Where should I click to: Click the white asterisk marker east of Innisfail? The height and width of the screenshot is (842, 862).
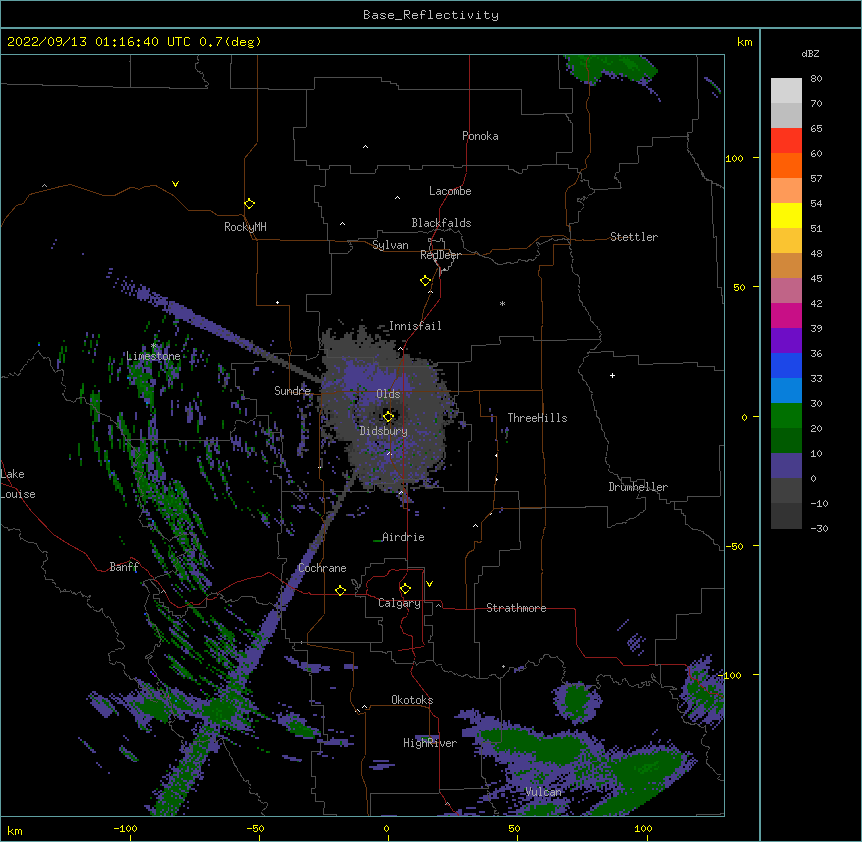(x=502, y=303)
